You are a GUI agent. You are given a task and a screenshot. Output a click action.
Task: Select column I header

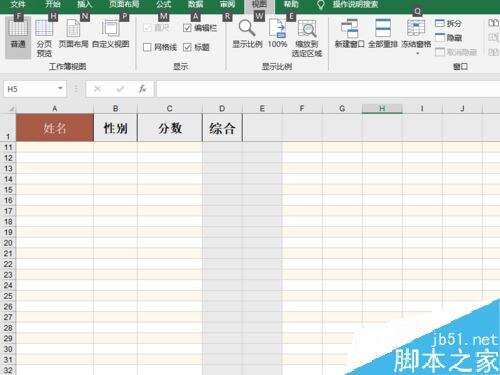[422, 109]
